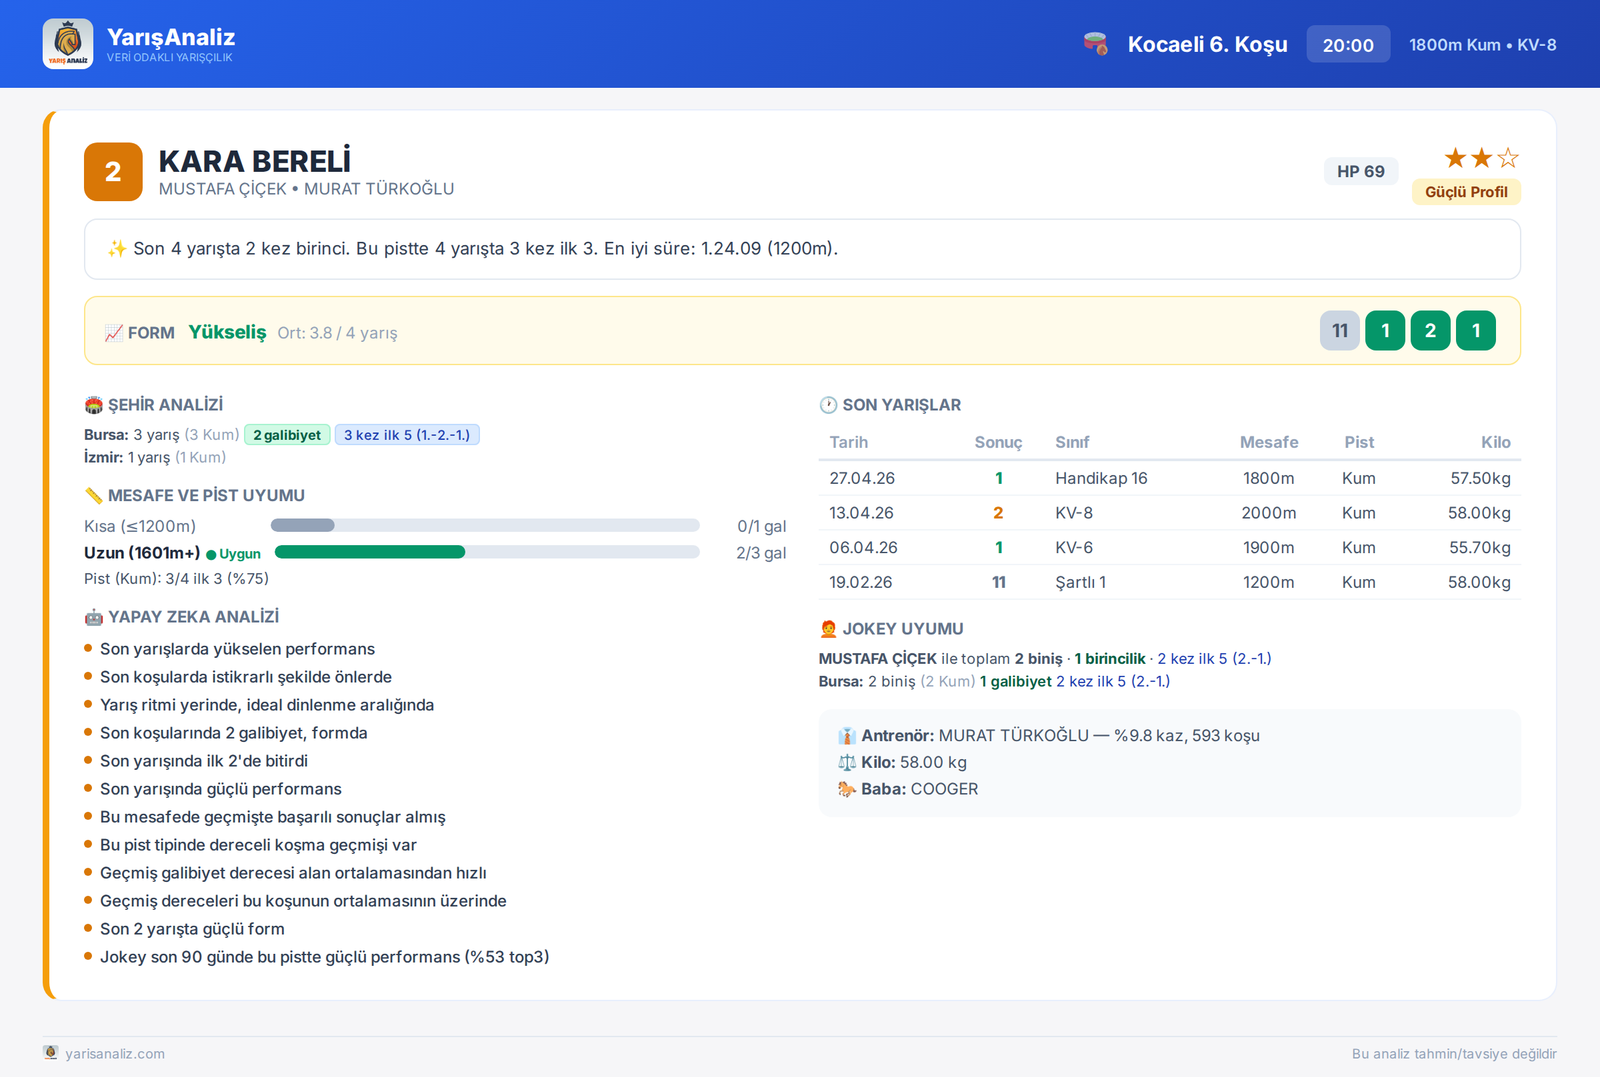Click the ruler icon beside MESAFE VE PİST UYUMU

point(94,495)
